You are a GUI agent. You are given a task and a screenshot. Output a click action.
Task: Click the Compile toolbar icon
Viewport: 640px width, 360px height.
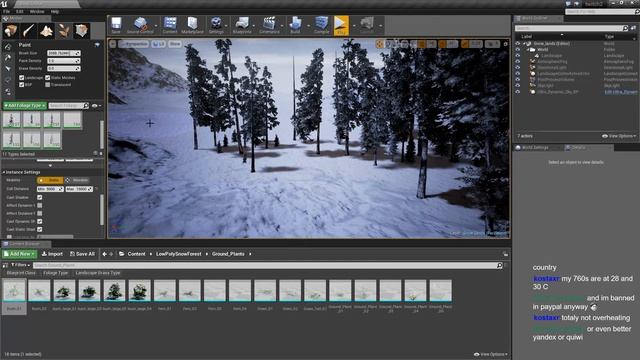click(321, 25)
